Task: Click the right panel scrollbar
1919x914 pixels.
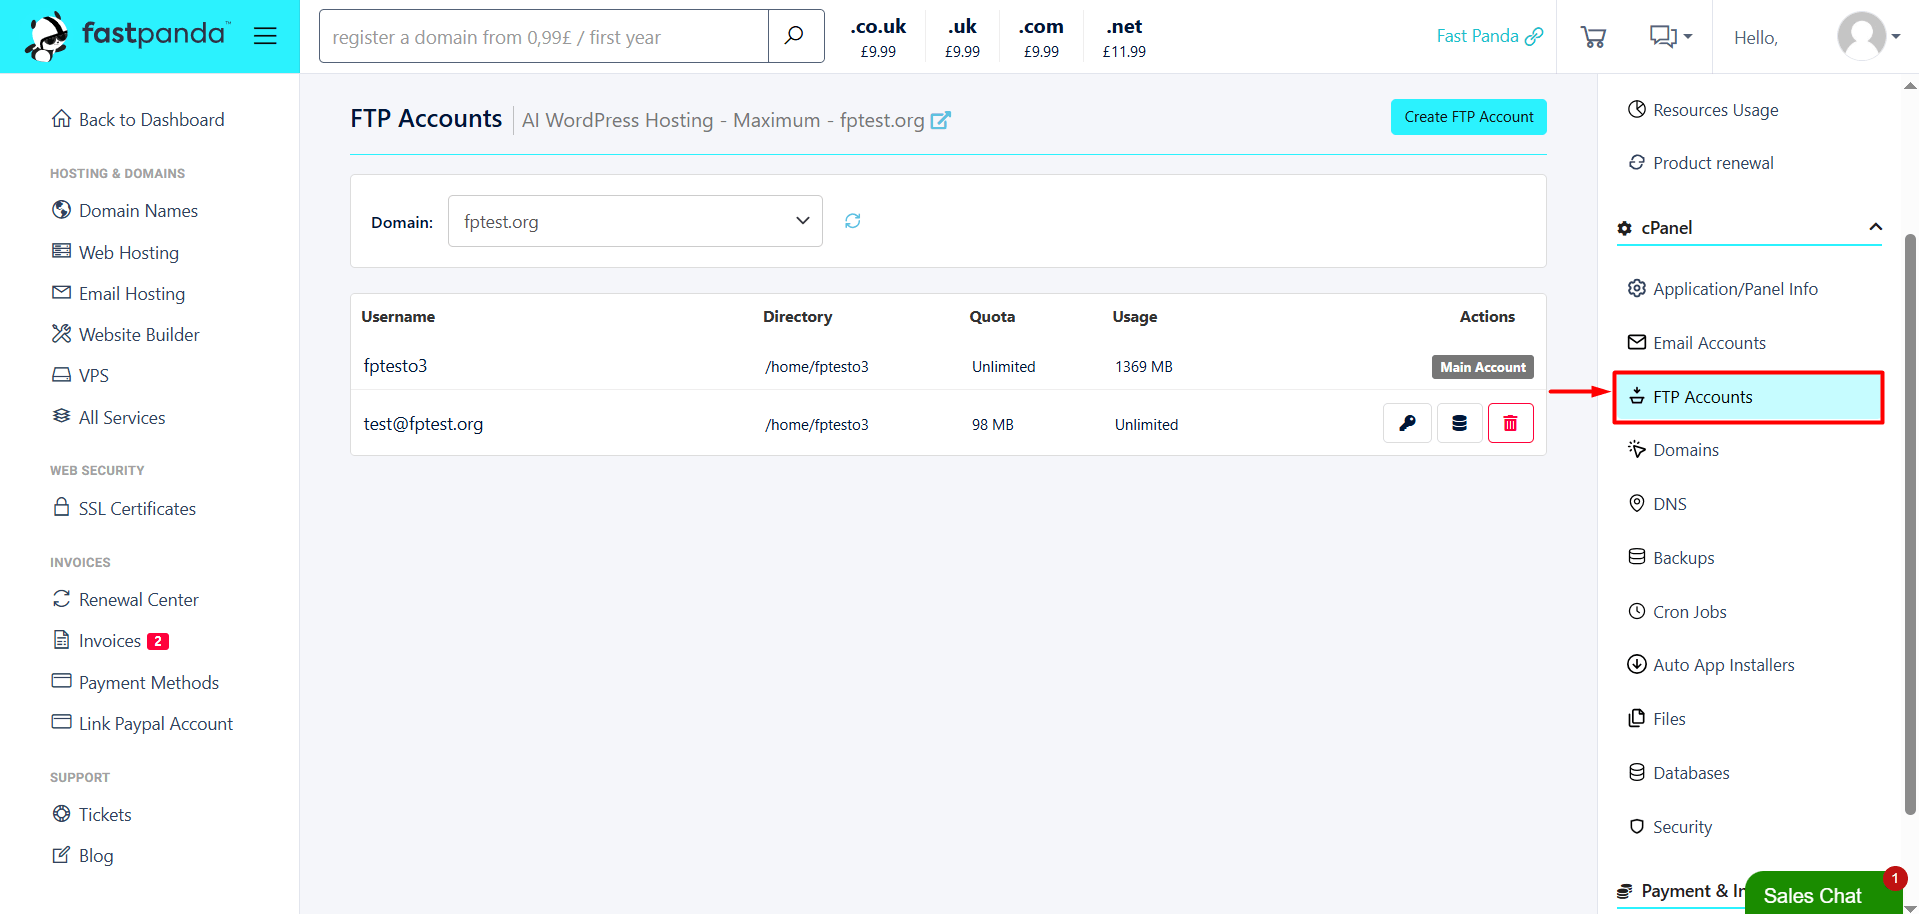Action: [1910, 524]
